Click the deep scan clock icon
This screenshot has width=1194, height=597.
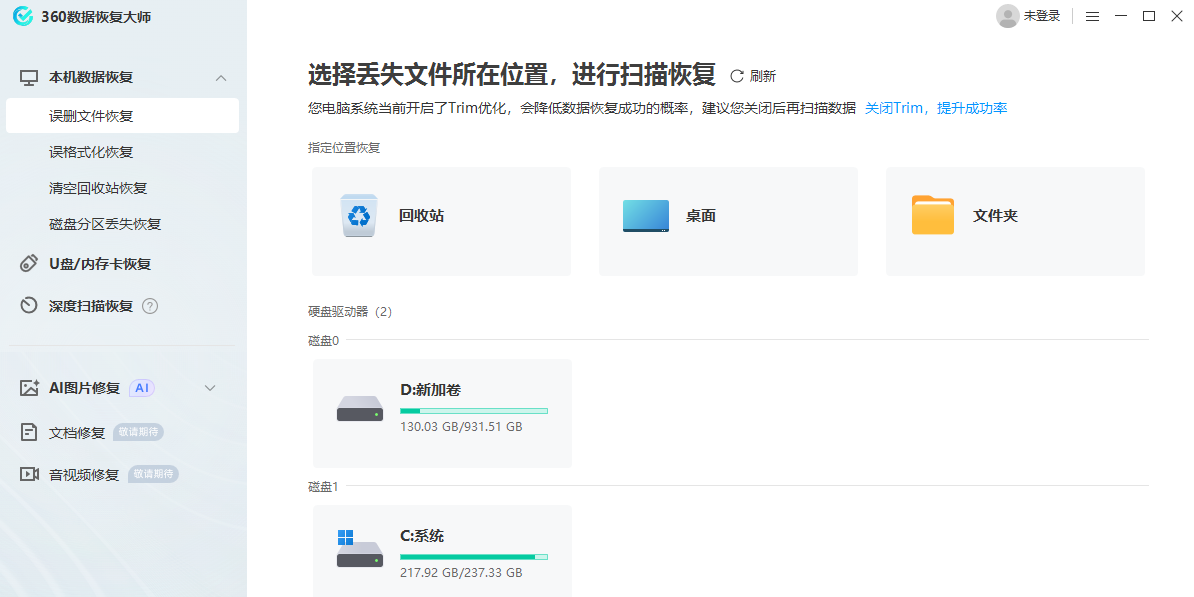coord(29,306)
